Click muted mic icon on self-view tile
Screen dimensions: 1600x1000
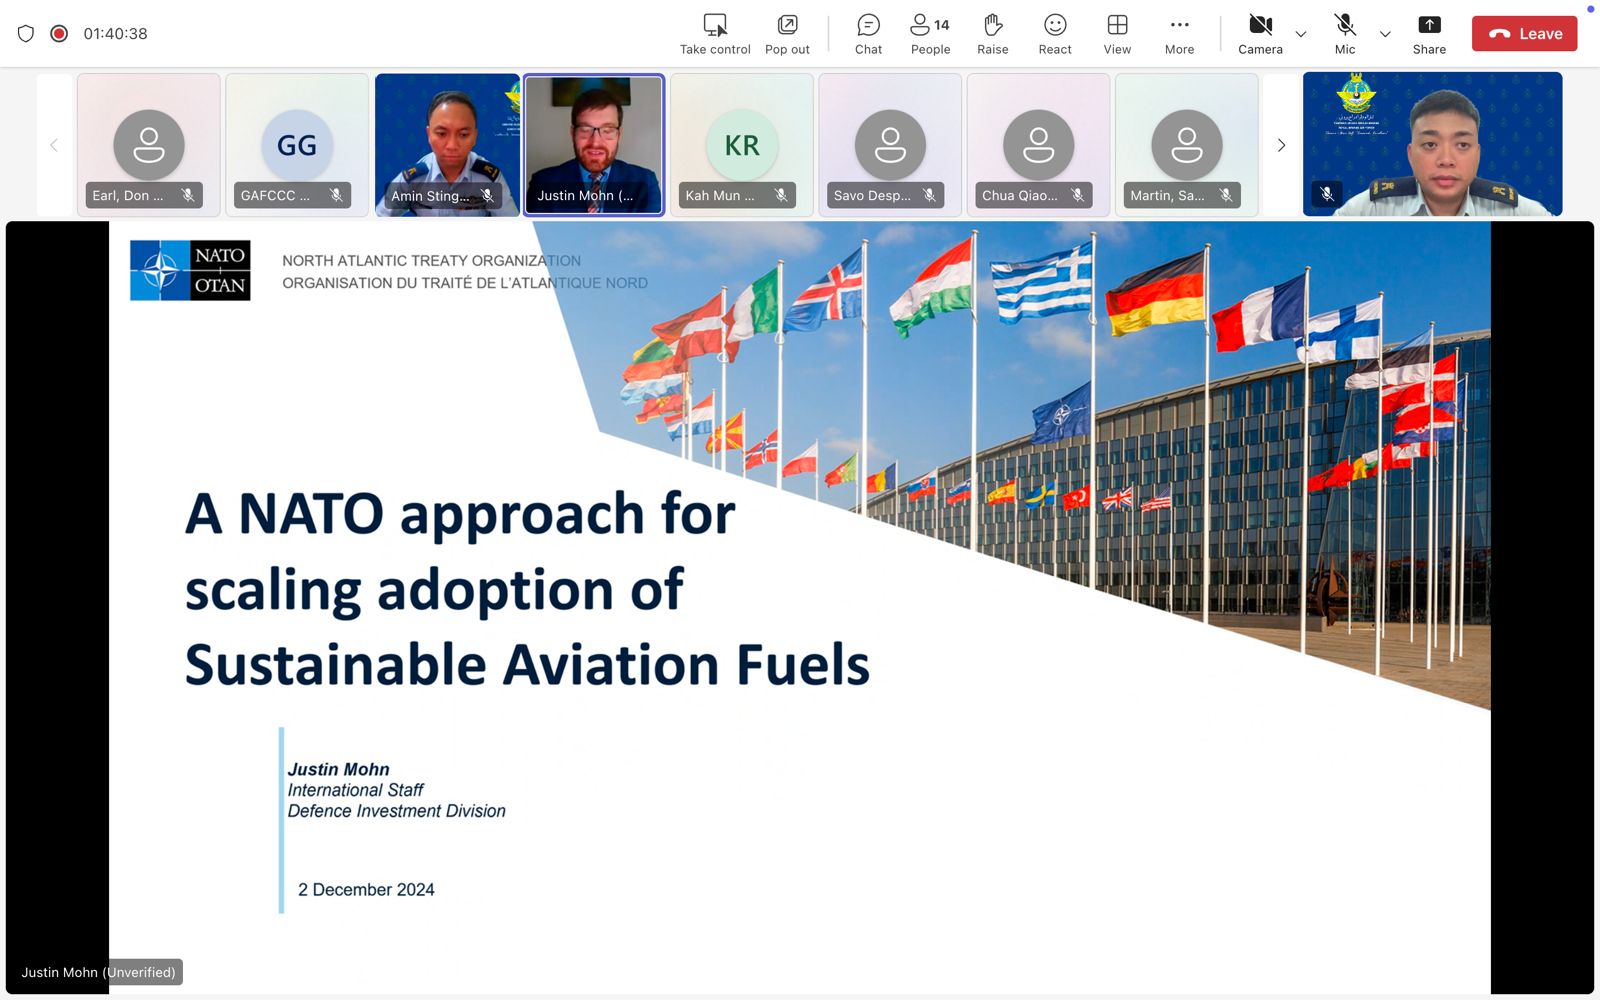tap(1327, 194)
